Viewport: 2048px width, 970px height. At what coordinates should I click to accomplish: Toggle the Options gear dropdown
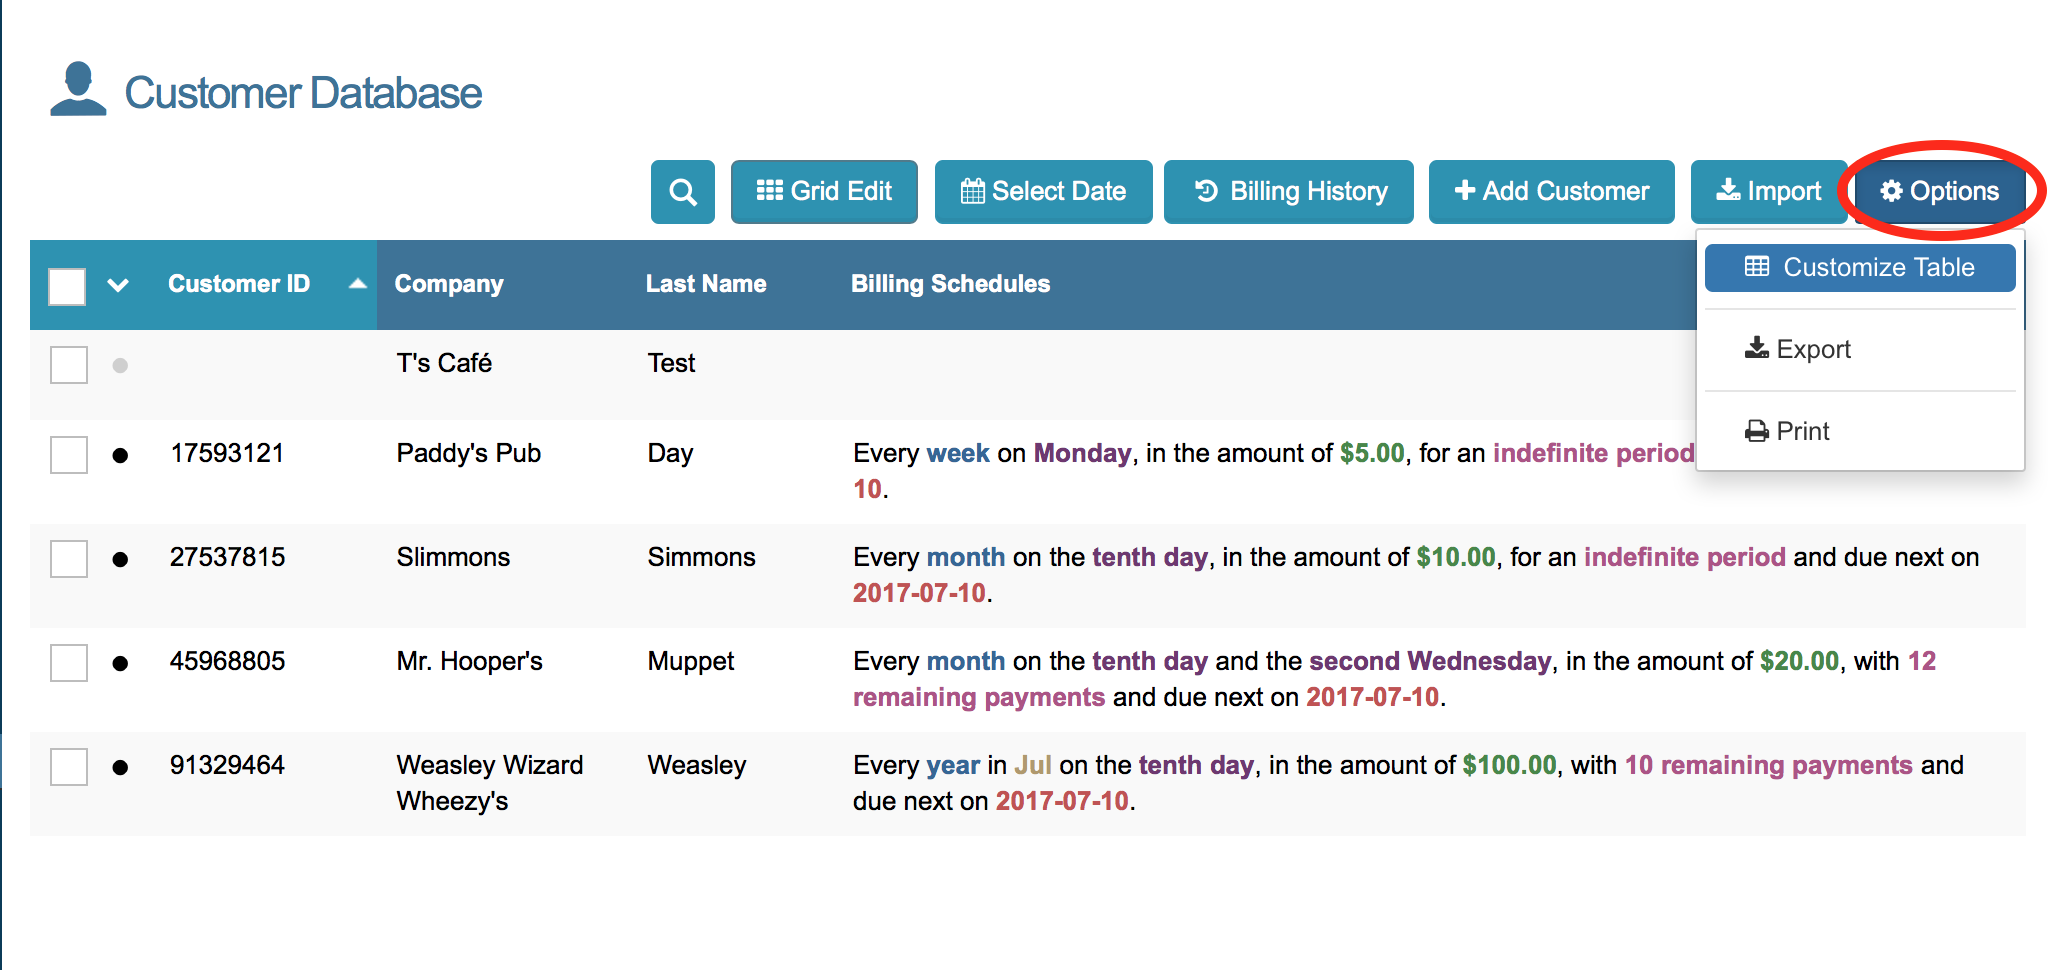1939,192
